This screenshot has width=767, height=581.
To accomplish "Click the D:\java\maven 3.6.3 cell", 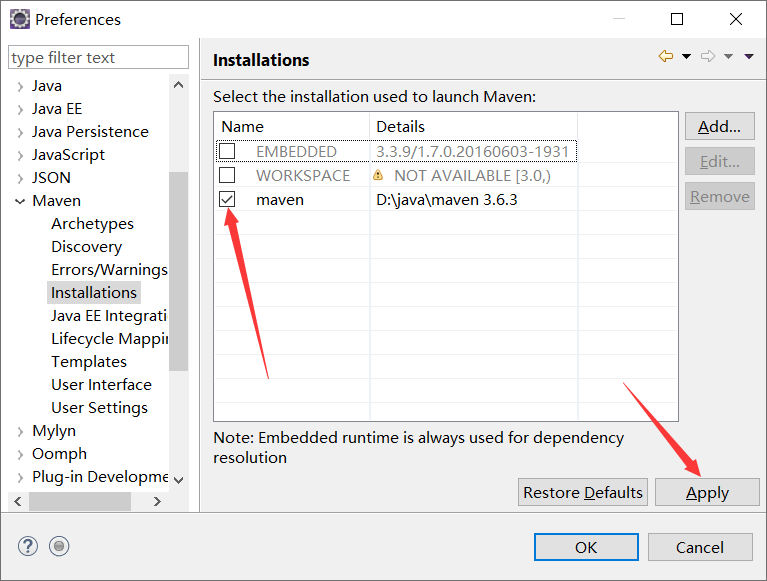I will tap(447, 200).
